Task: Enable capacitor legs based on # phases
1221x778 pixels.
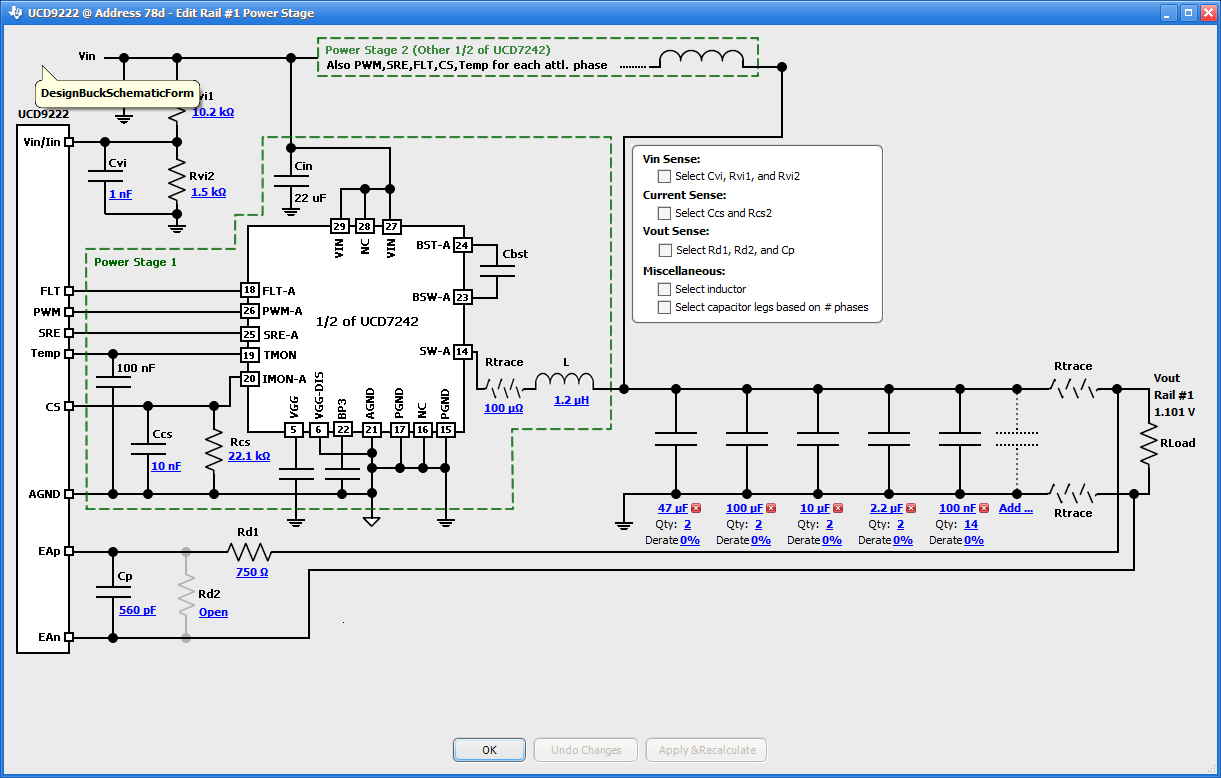Action: coord(664,307)
